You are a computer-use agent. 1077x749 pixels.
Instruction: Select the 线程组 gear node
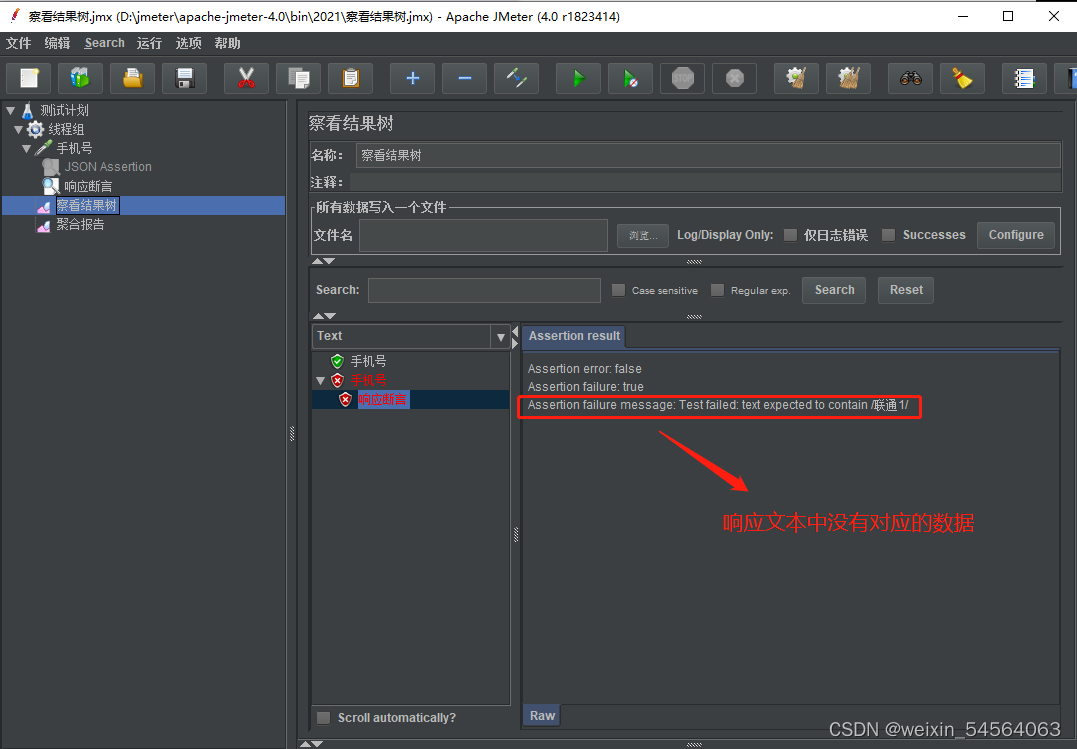click(66, 129)
